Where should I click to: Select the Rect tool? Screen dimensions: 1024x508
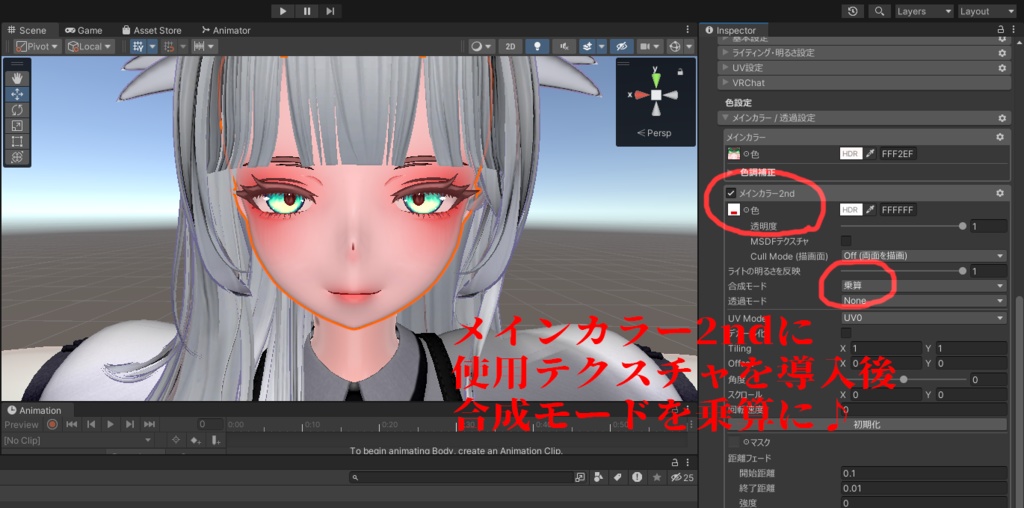pyautogui.click(x=17, y=141)
